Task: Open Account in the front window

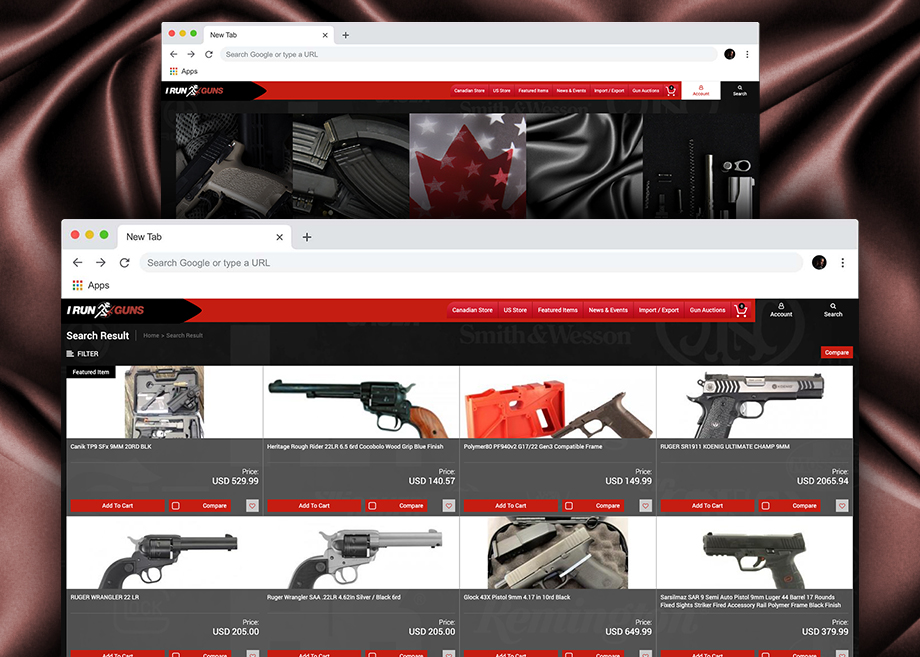Action: tap(781, 310)
